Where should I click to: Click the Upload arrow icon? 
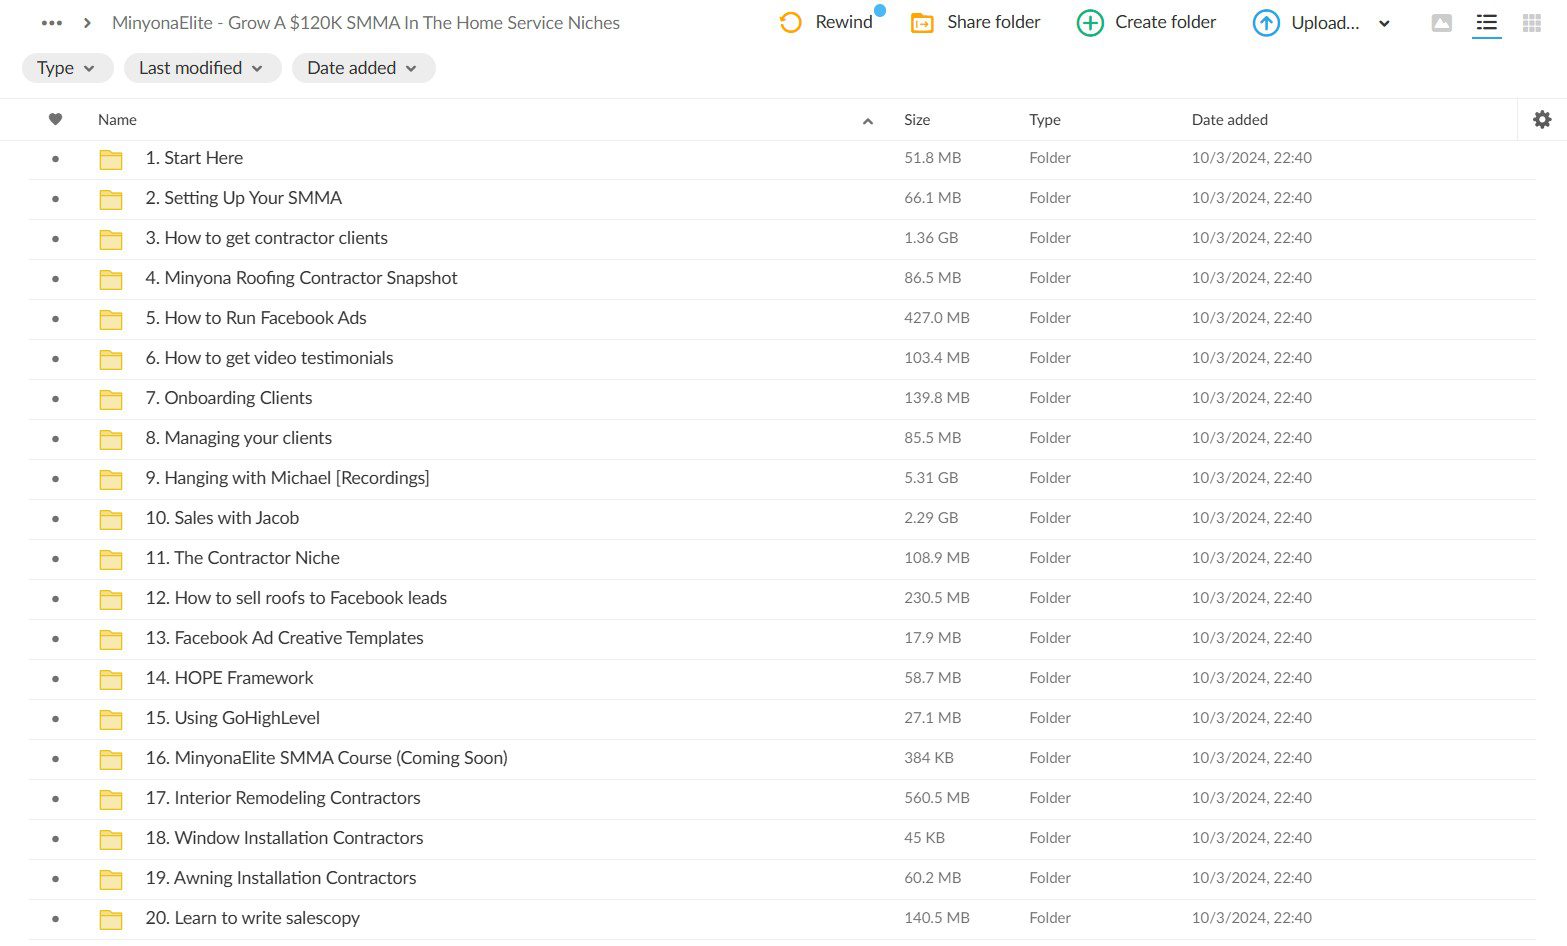(1266, 23)
